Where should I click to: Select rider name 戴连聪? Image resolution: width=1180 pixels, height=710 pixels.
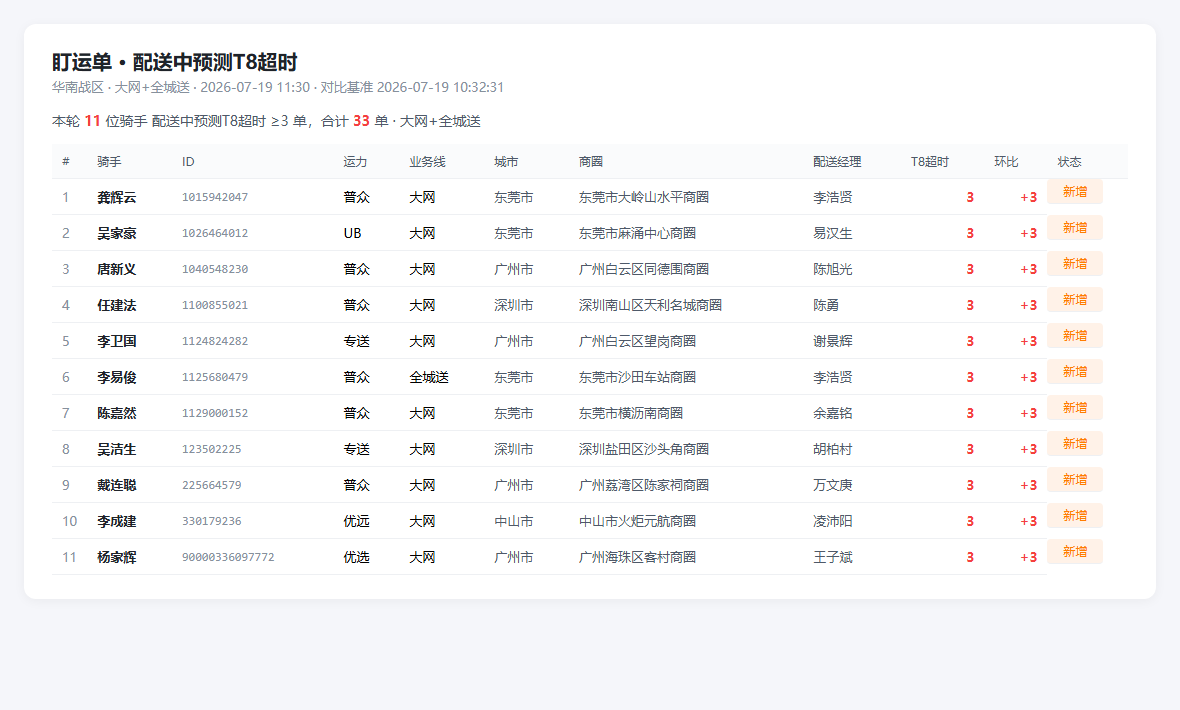117,486
